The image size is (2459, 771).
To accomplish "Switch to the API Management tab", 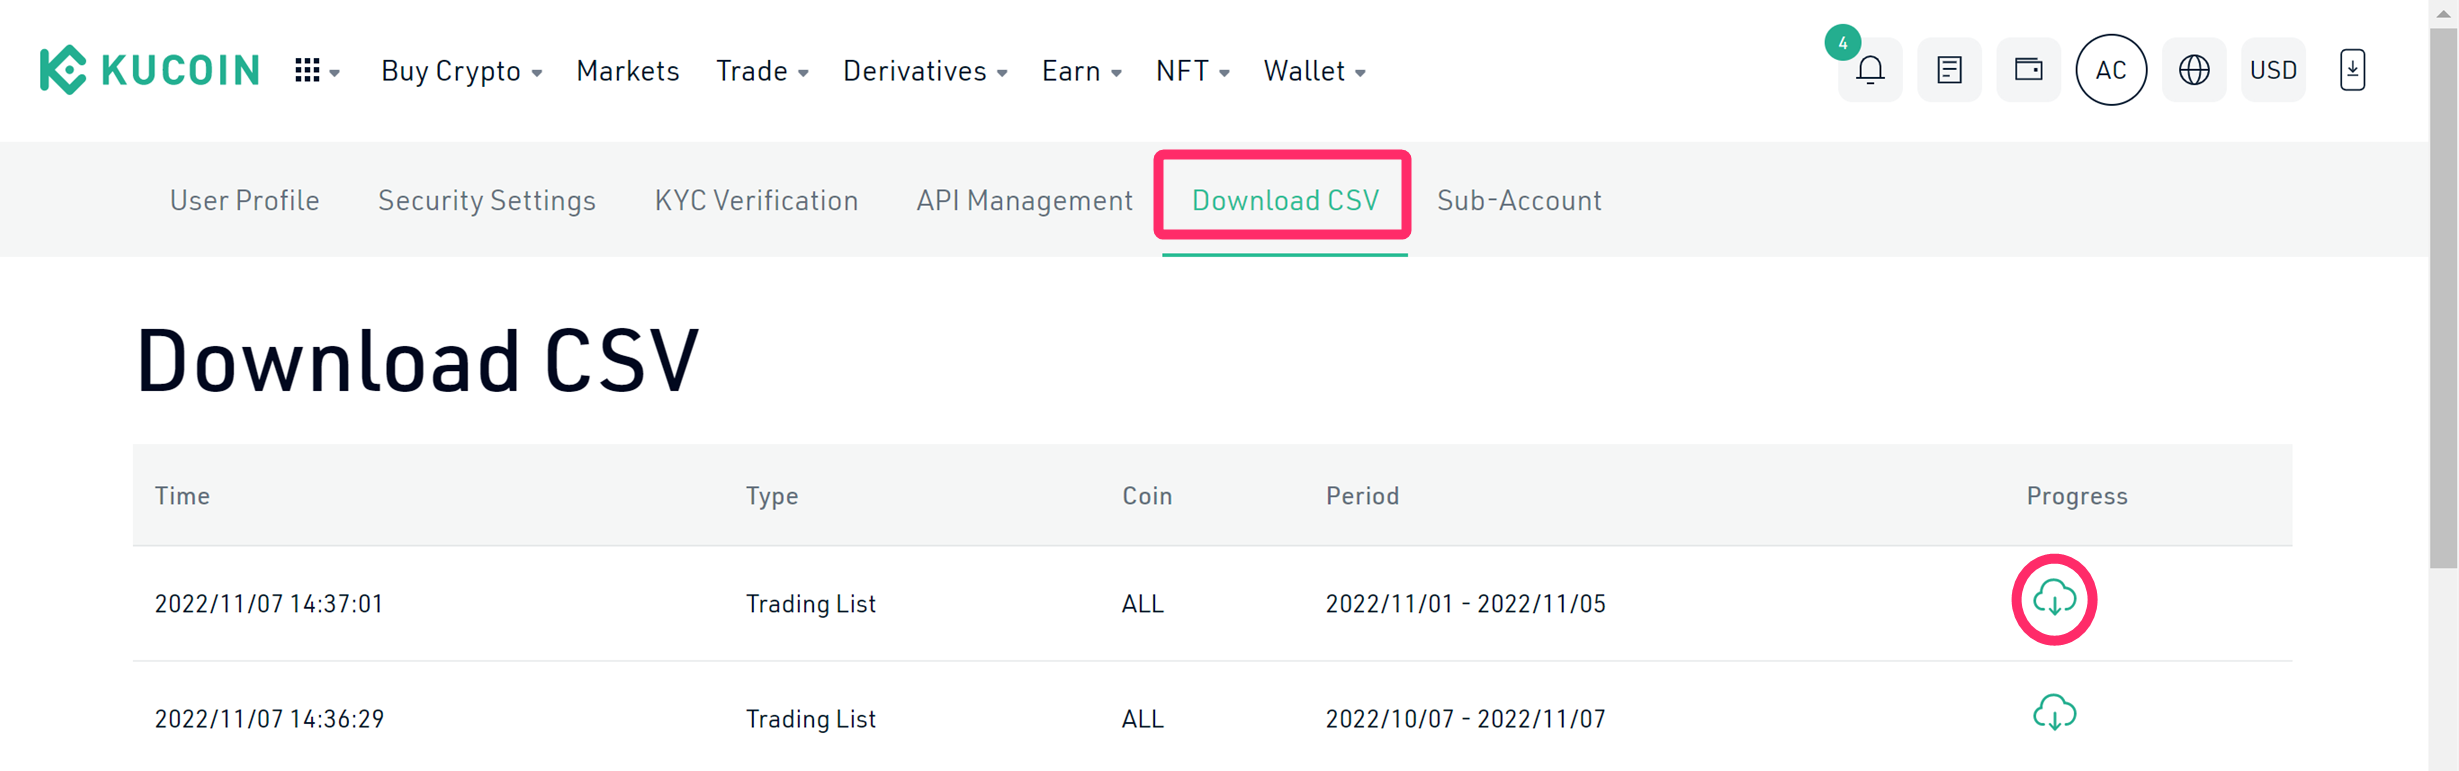I will 1025,200.
